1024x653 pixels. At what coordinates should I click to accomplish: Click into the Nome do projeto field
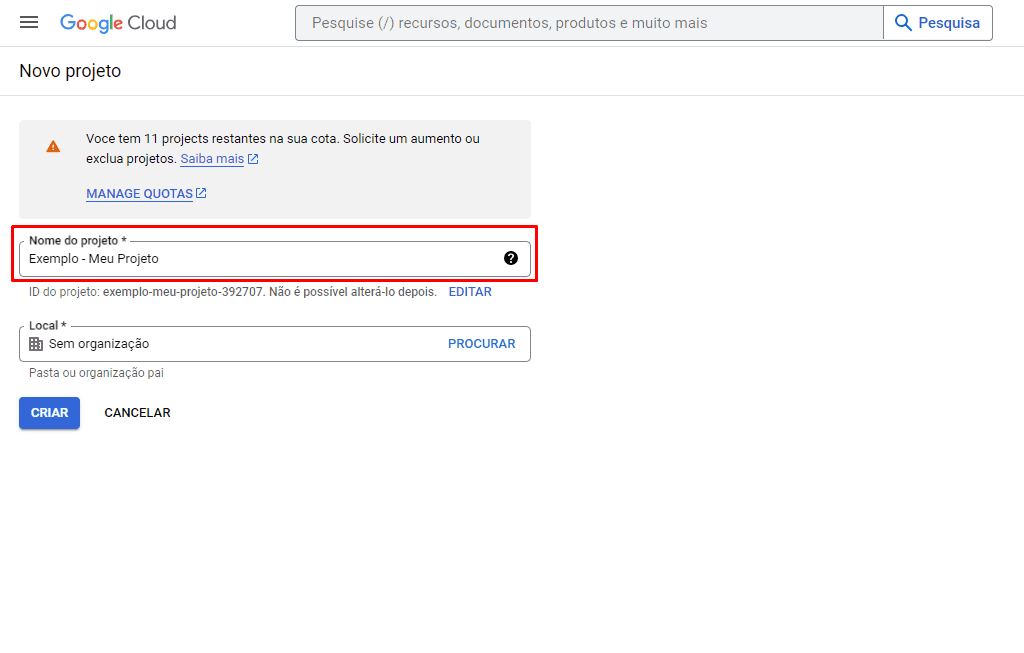260,259
